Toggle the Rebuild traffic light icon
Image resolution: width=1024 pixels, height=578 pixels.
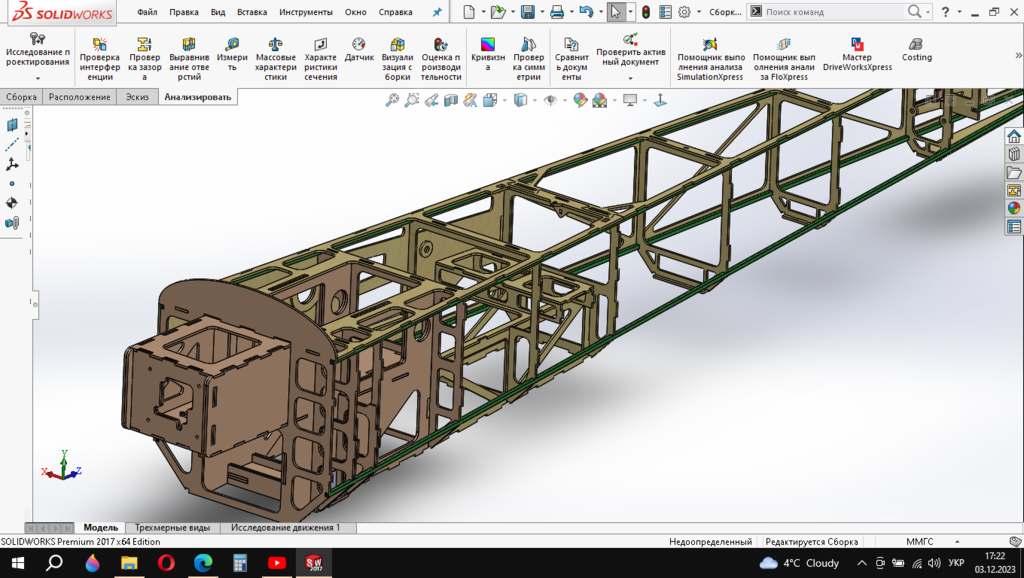coord(646,12)
